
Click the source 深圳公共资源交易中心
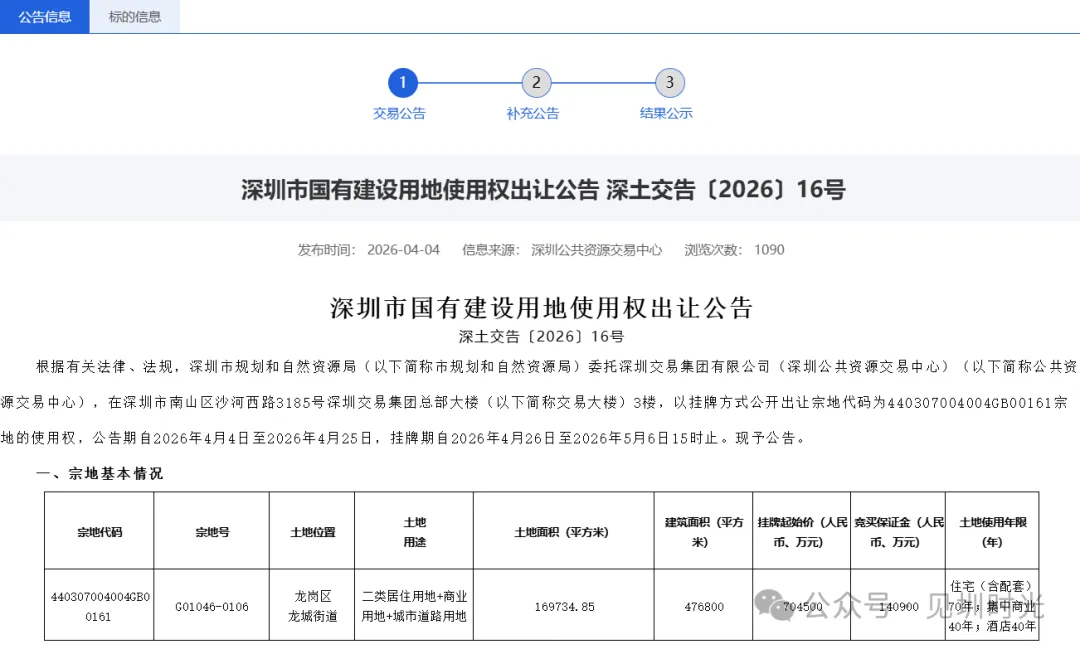[596, 249]
